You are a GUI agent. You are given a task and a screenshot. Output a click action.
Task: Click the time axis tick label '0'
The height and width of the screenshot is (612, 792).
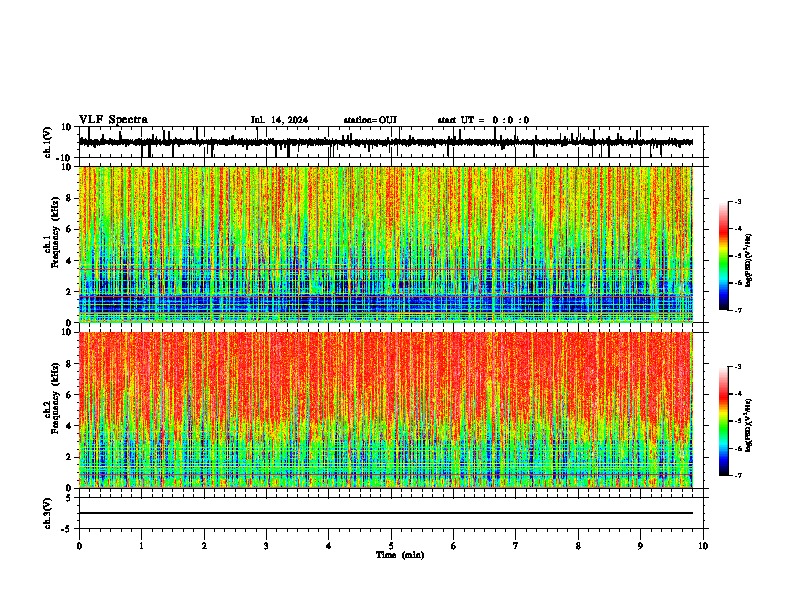79,546
